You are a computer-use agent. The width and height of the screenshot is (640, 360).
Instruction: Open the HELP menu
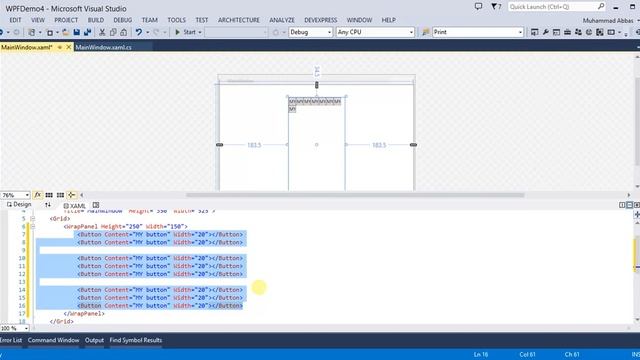click(x=389, y=20)
